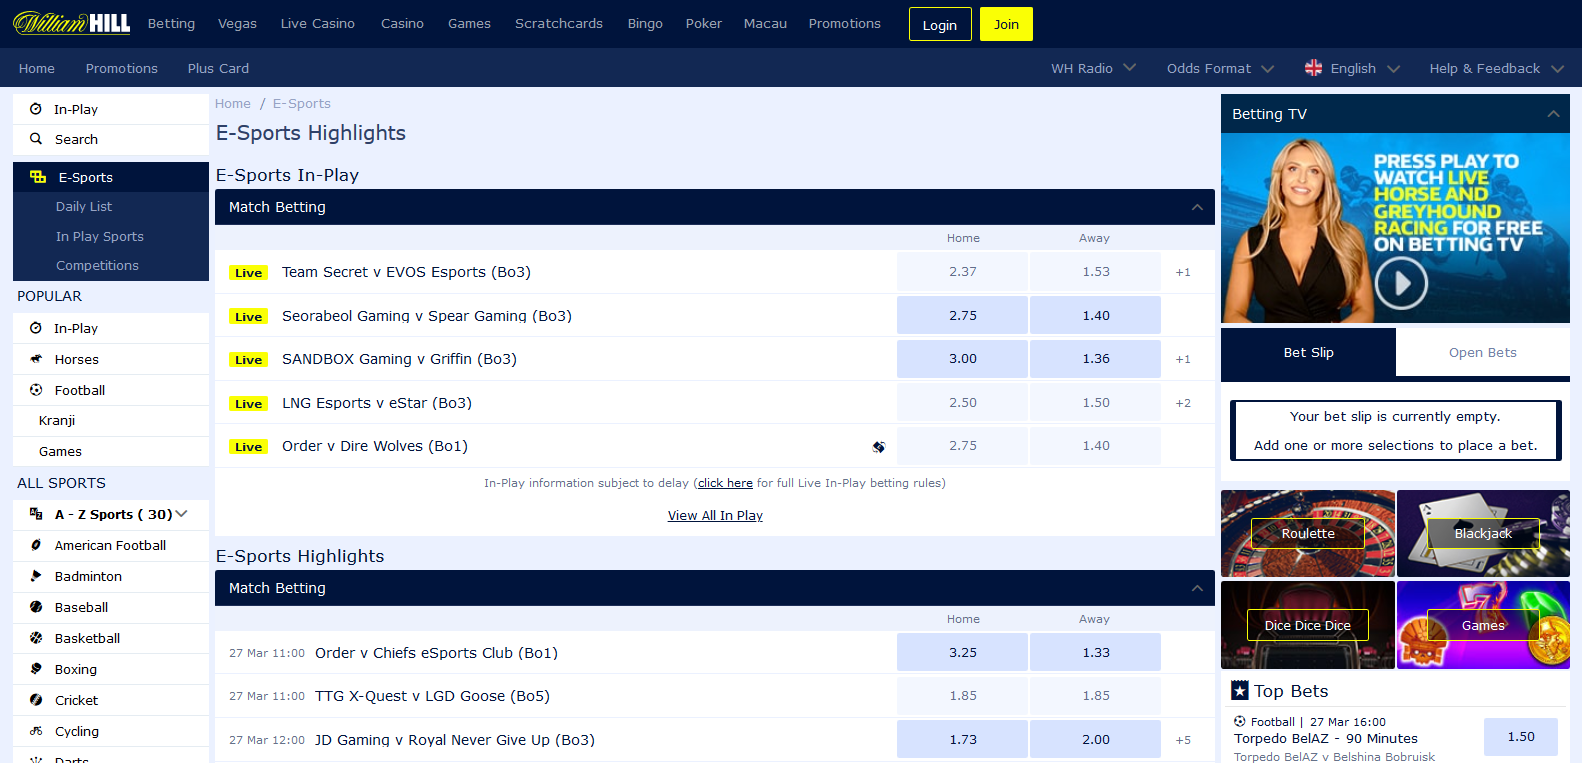Collapse the Betting TV panel
Image resolution: width=1582 pixels, height=763 pixels.
pyautogui.click(x=1553, y=114)
